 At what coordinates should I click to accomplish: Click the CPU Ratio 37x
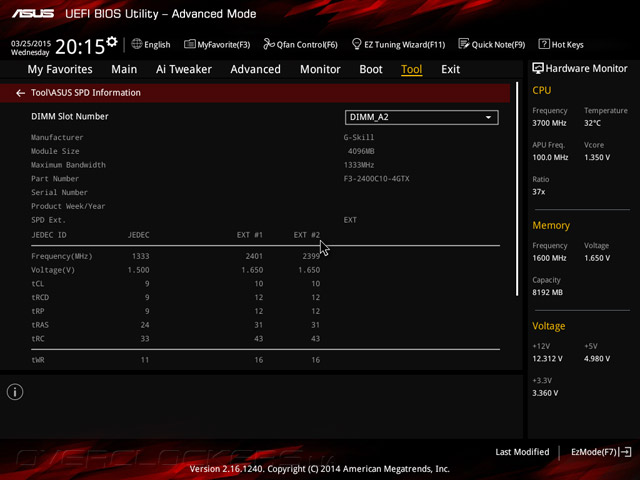538,192
